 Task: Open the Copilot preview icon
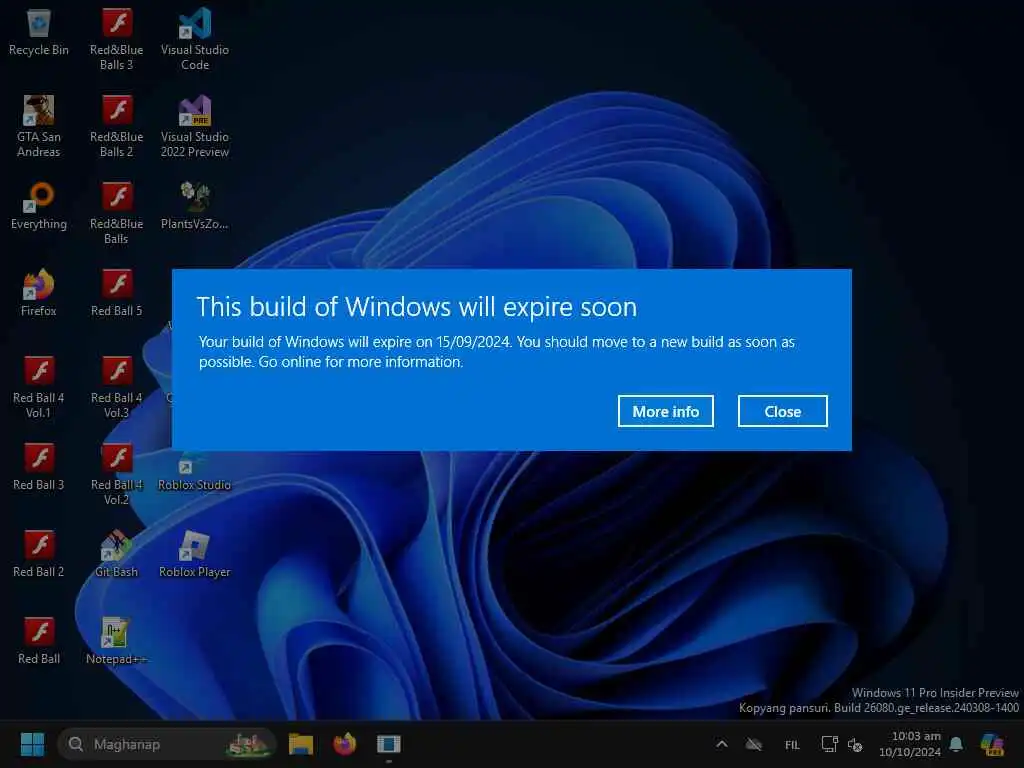[992, 744]
